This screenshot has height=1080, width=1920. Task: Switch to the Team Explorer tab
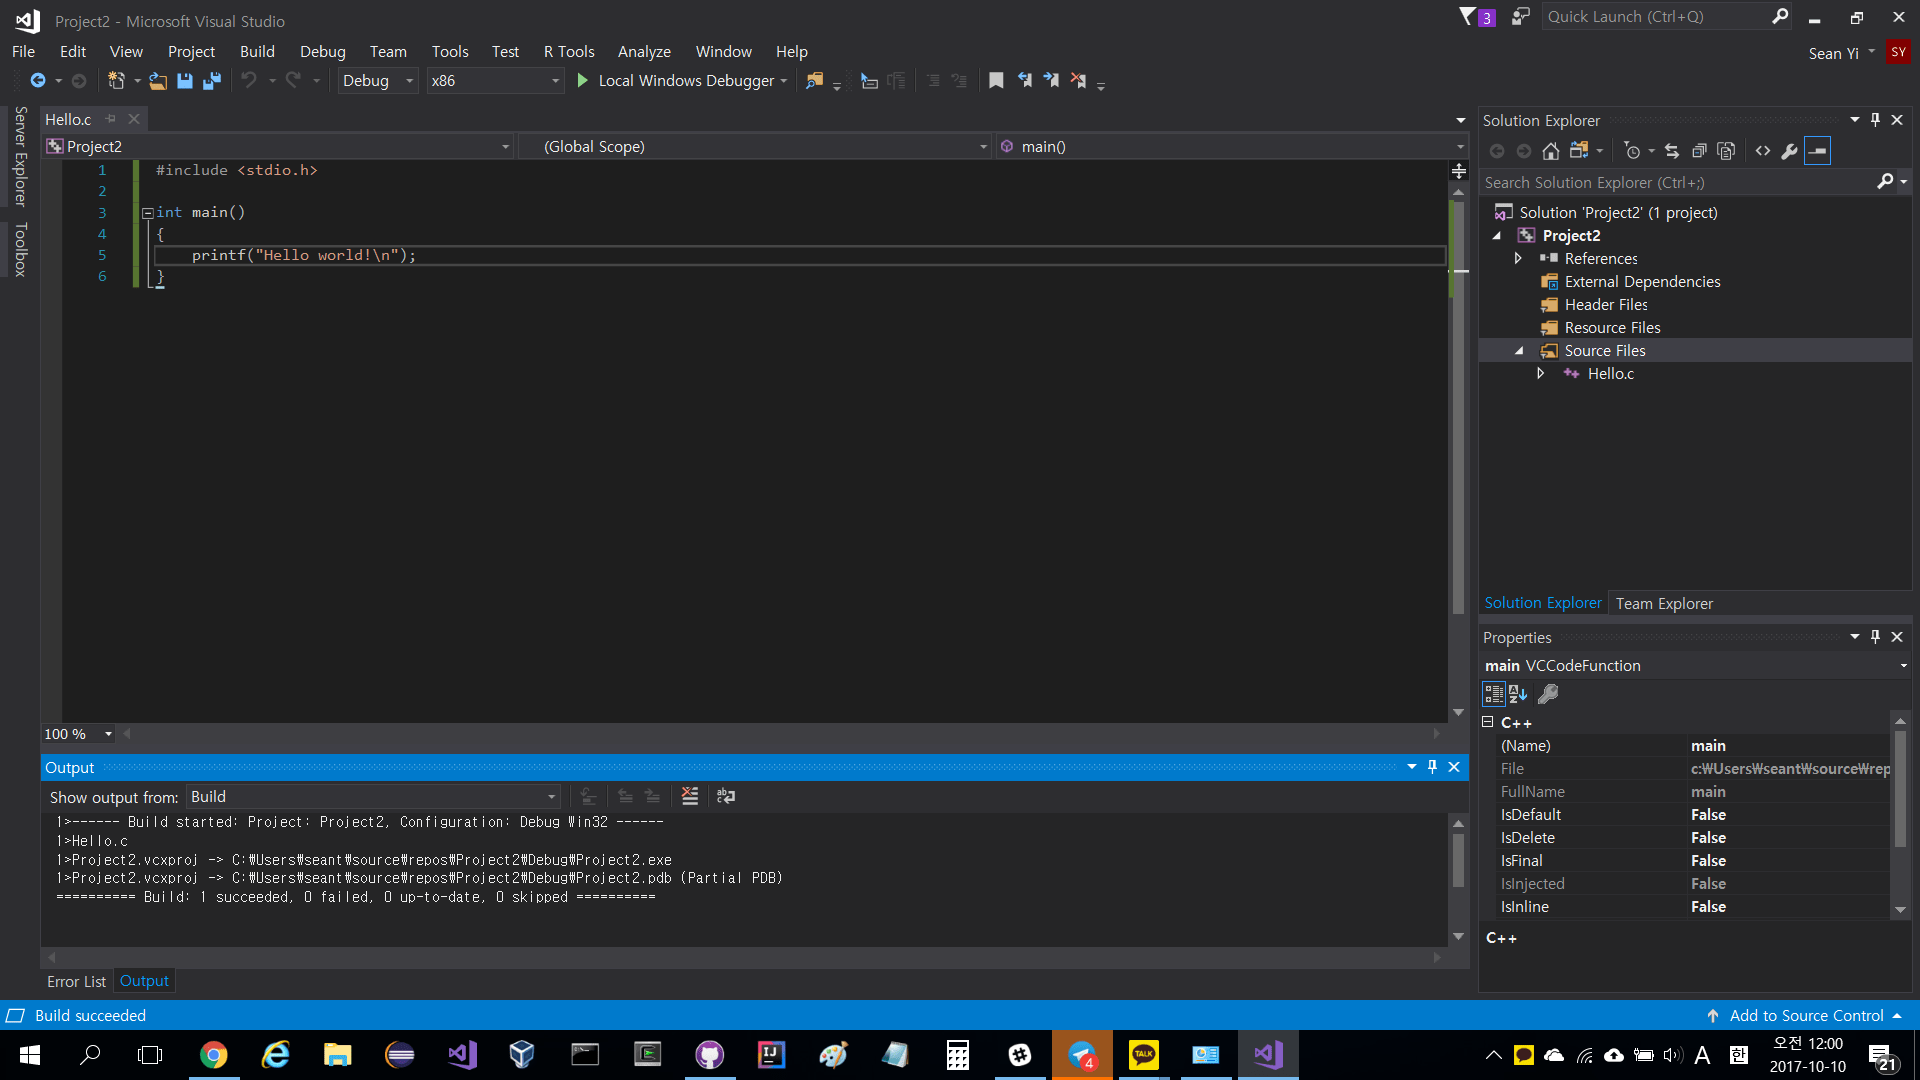pos(1664,603)
